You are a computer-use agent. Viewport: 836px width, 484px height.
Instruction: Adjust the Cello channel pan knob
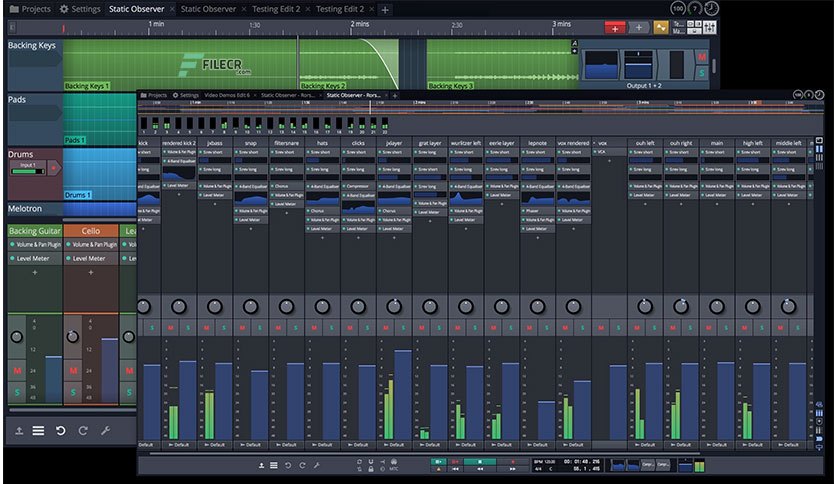73,336
